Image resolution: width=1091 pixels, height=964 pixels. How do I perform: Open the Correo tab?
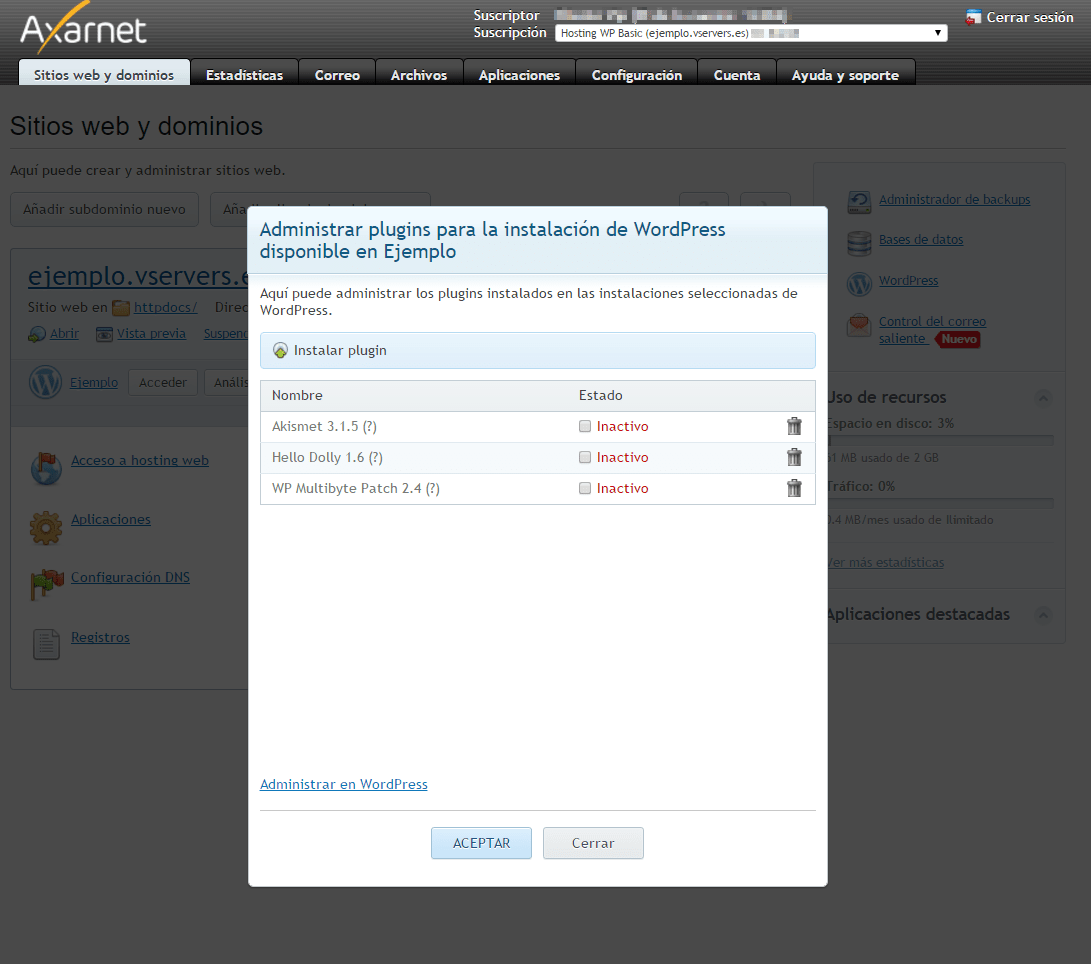coord(337,74)
